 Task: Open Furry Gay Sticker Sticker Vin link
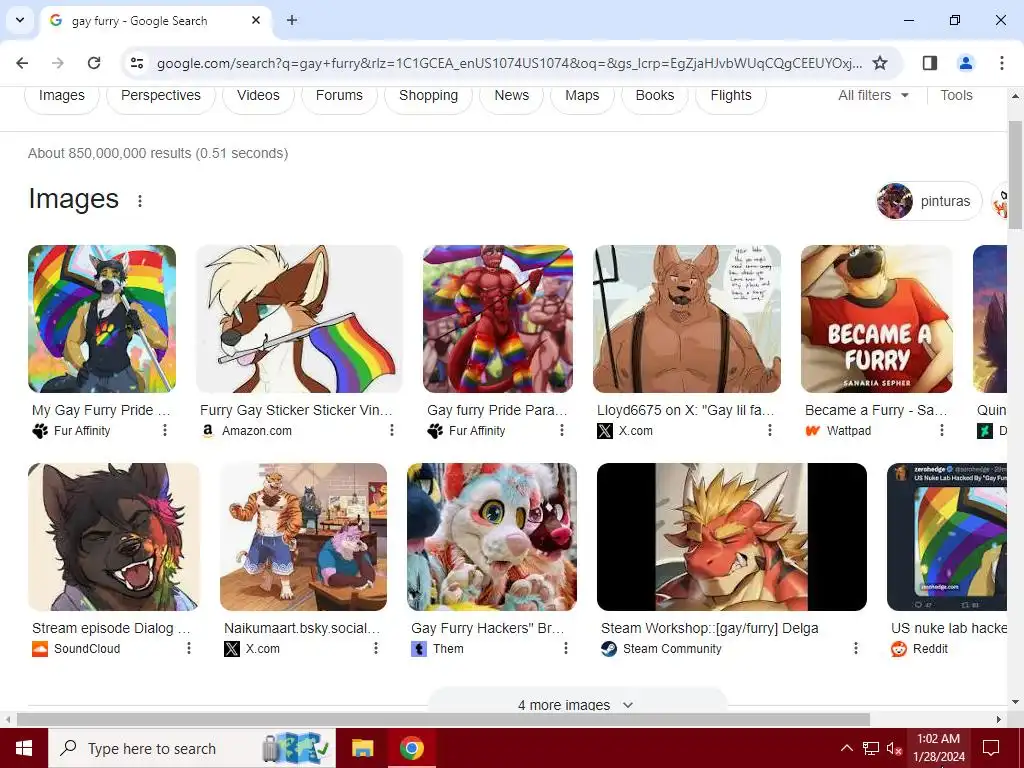click(296, 410)
